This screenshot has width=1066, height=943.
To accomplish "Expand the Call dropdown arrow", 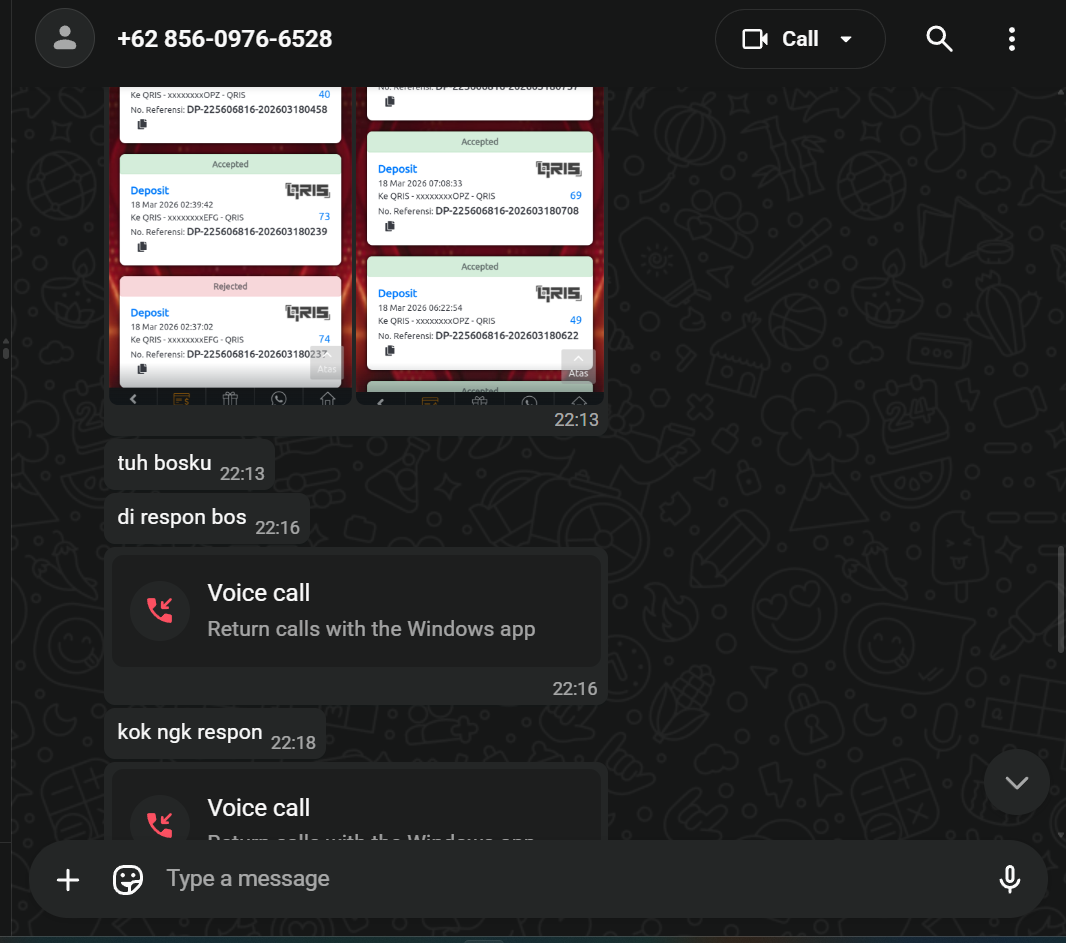I will pos(846,39).
